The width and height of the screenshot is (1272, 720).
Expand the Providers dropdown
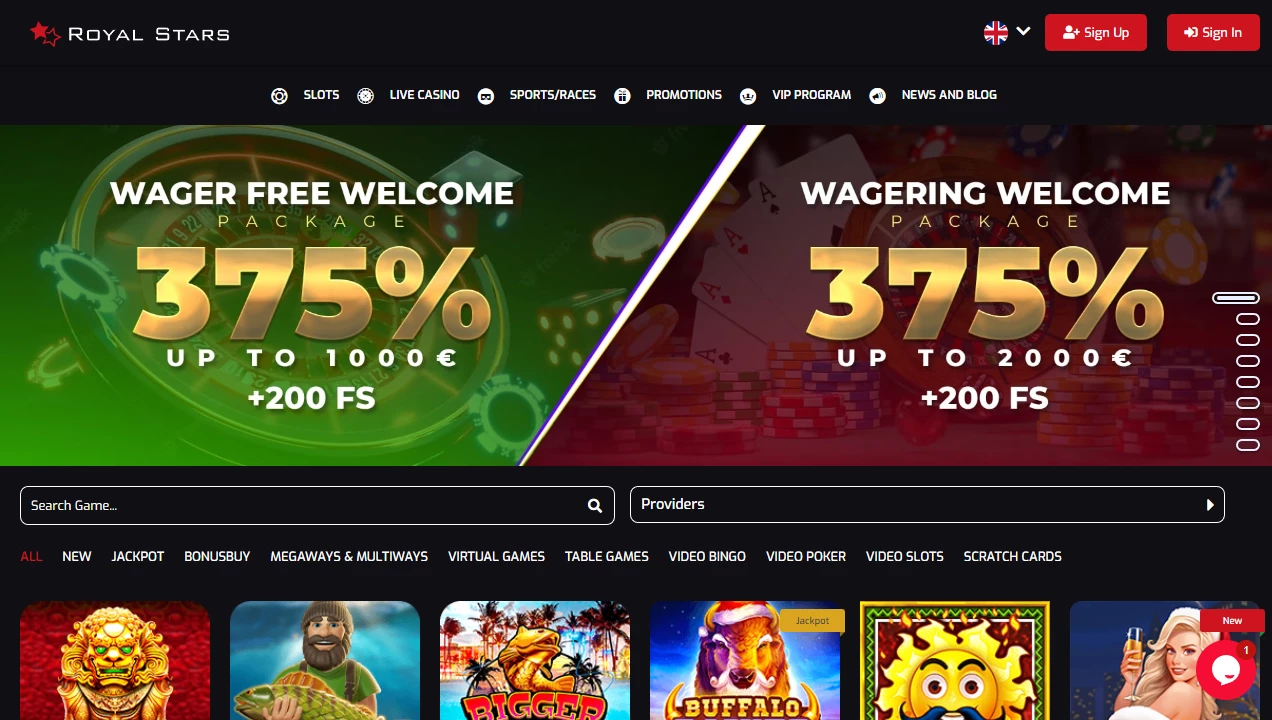click(x=927, y=505)
